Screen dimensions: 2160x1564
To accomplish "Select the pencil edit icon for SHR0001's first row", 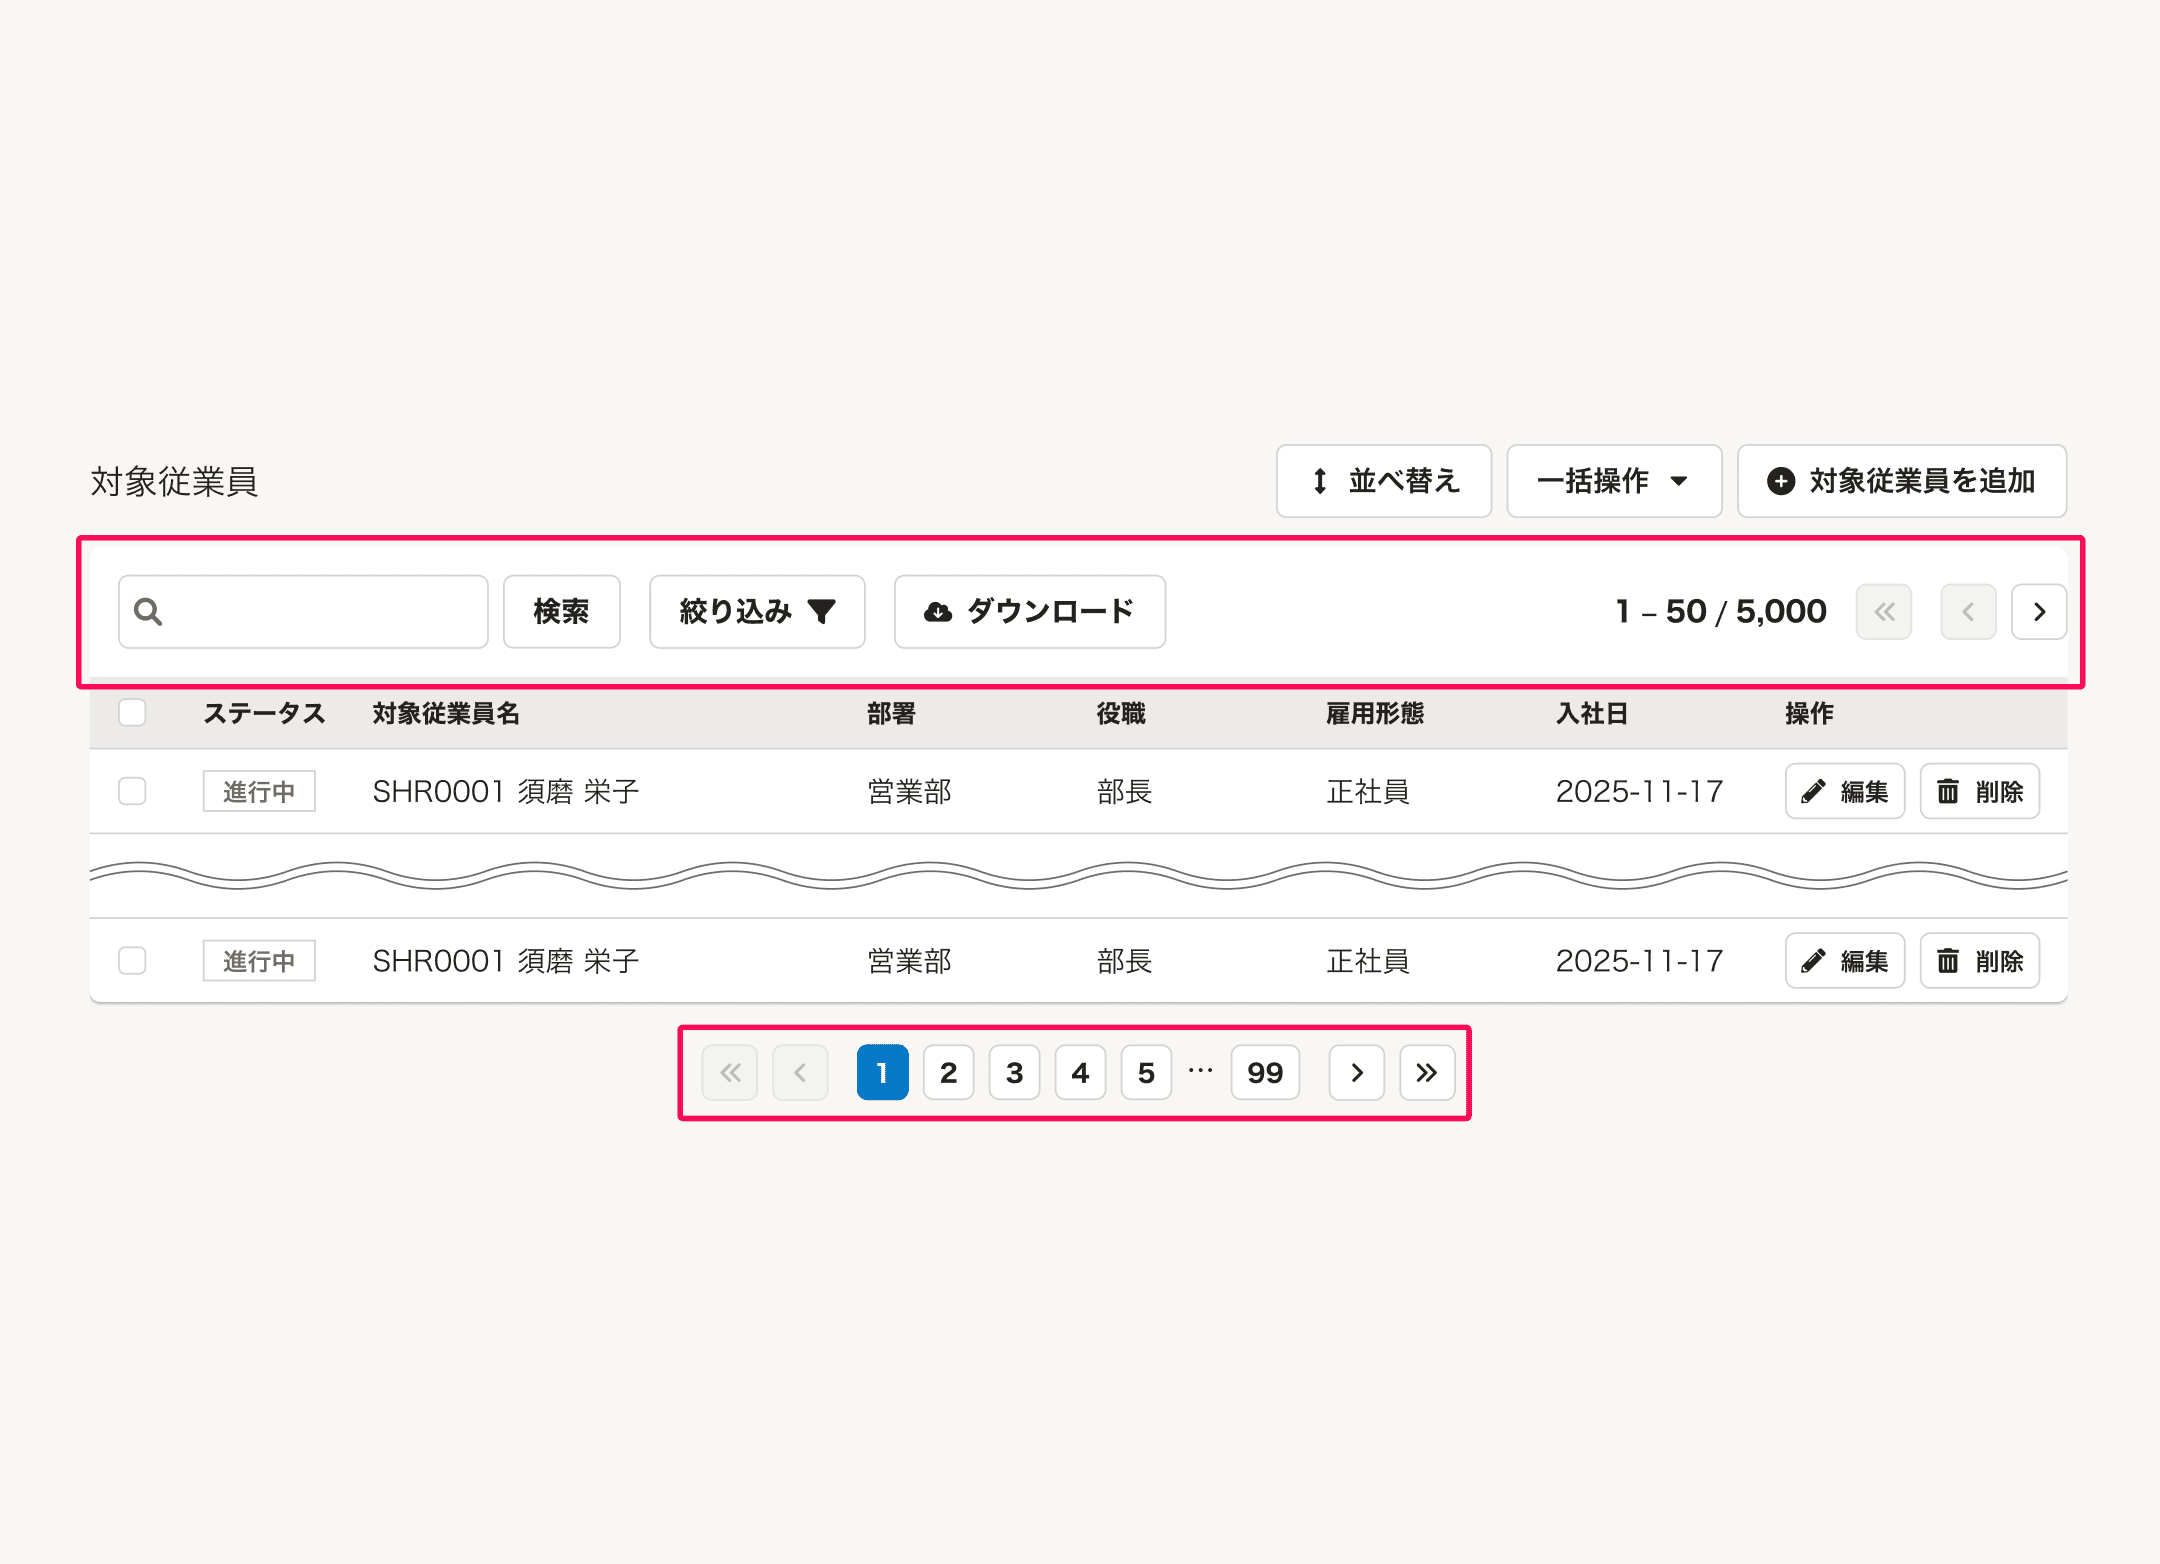I will [x=1811, y=790].
